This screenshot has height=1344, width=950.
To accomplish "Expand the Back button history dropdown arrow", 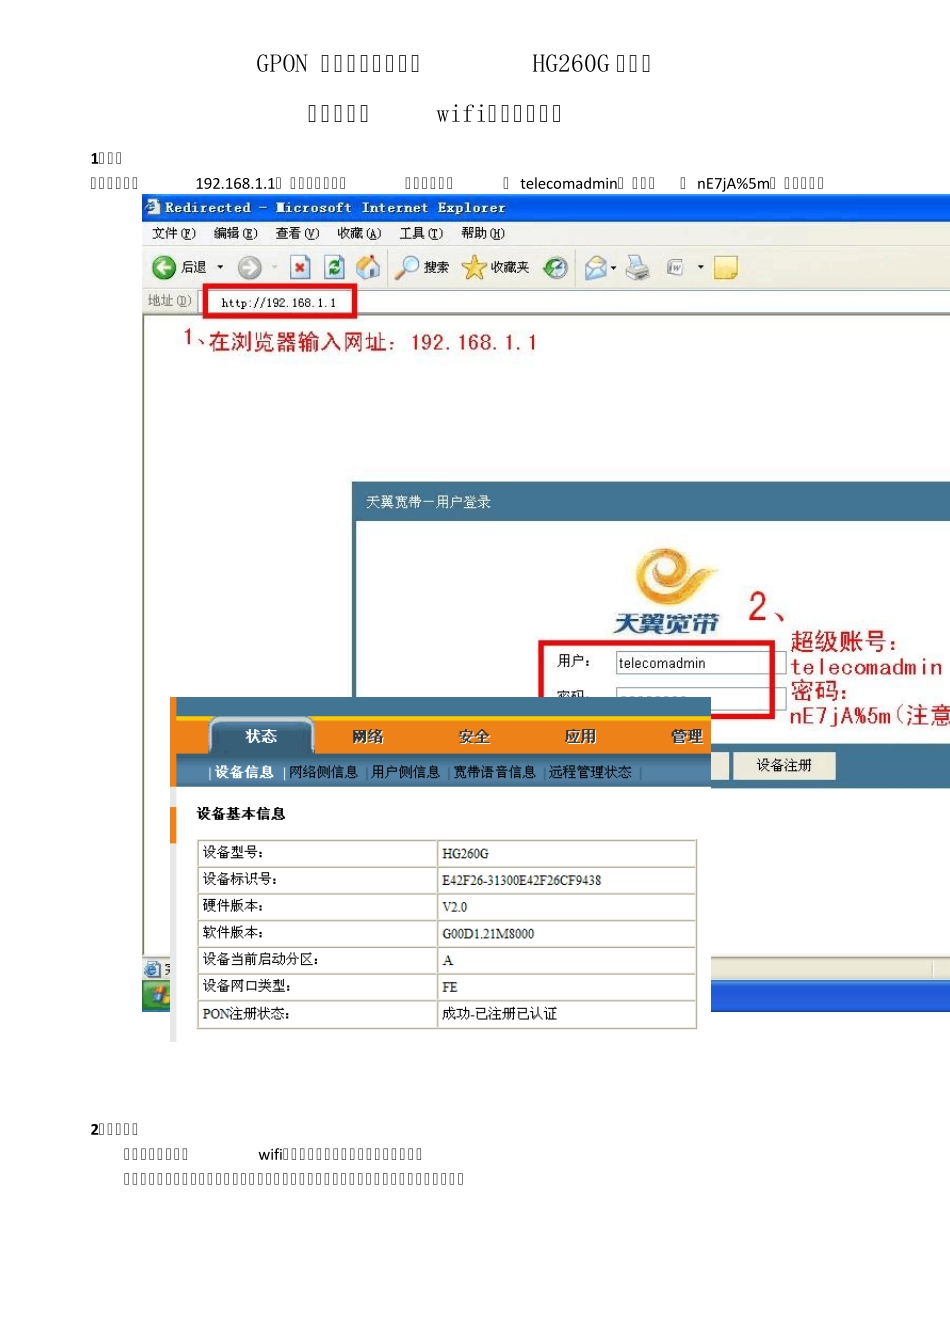I will coord(220,267).
